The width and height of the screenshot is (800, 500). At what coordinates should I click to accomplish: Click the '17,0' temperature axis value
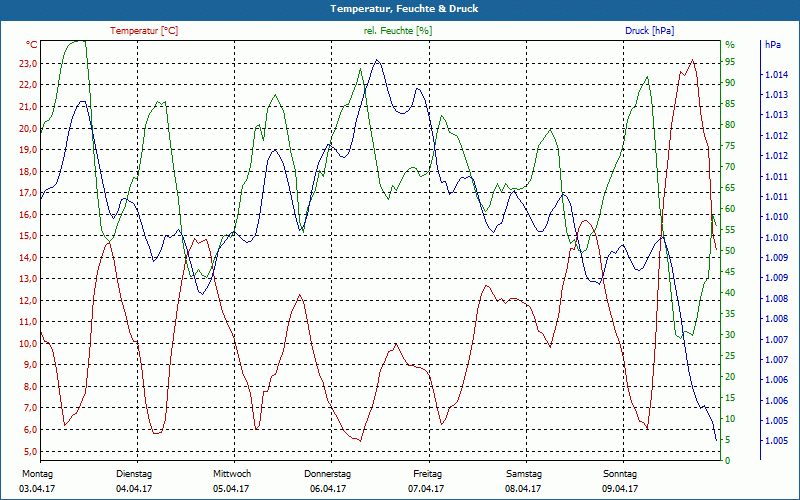(28, 193)
